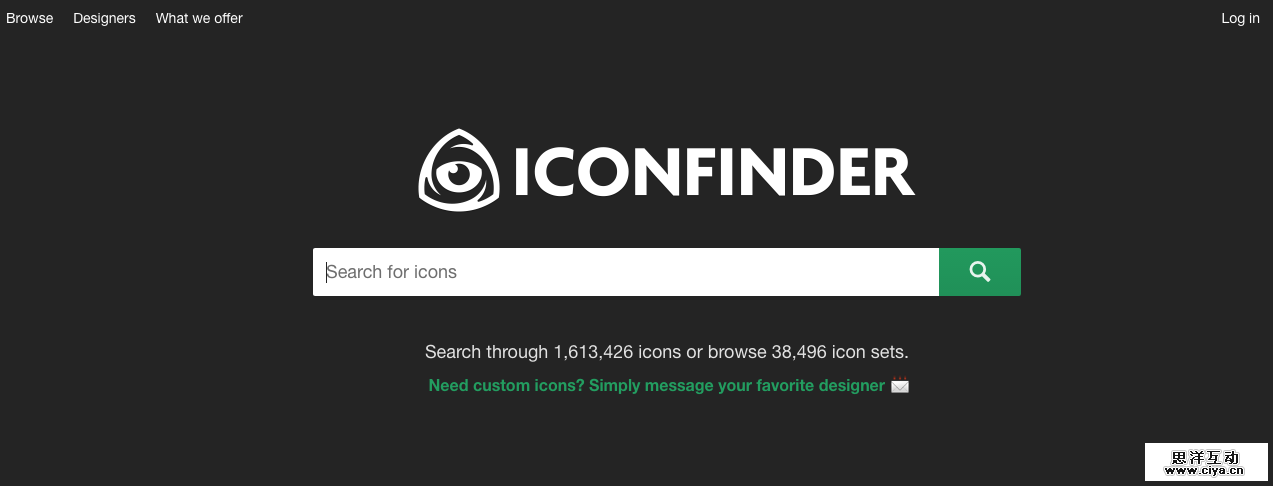Click the www.ciya.cn watermark URL
The height and width of the screenshot is (486, 1273).
1205,470
